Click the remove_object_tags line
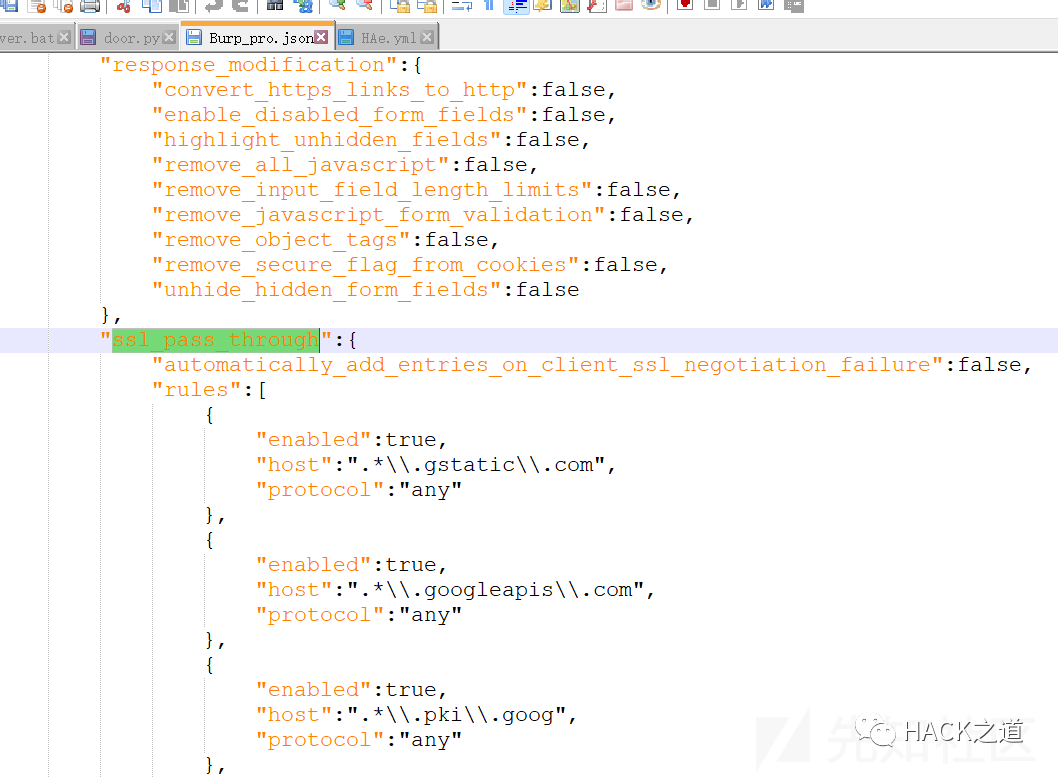The image size is (1058, 778). tap(325, 240)
